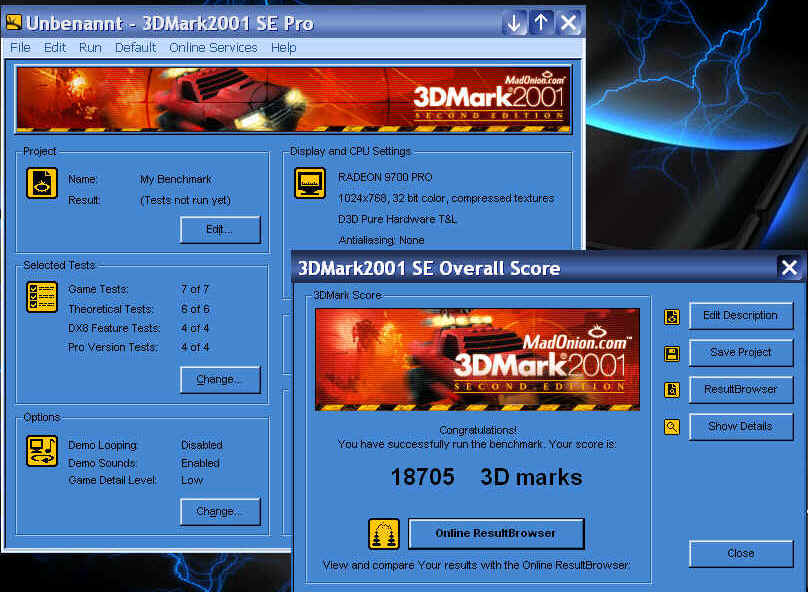This screenshot has height=592, width=808.
Task: Close the 3DMark2001 SE Pro main window
Action: click(x=568, y=23)
